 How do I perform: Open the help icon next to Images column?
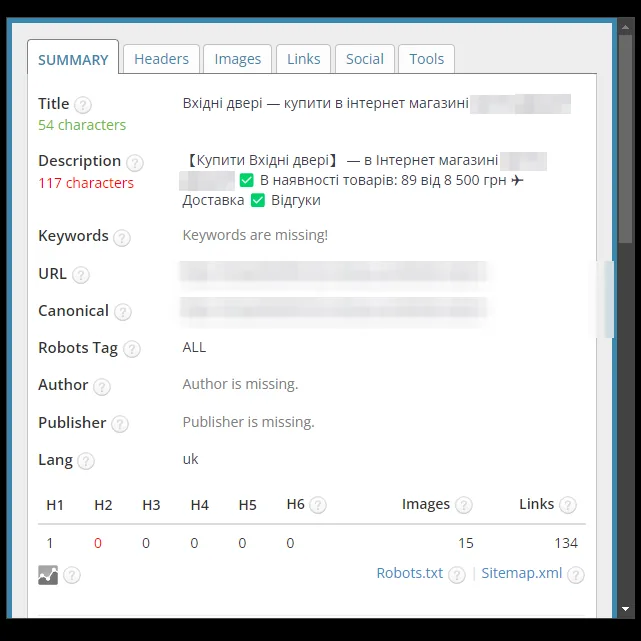pyautogui.click(x=464, y=505)
